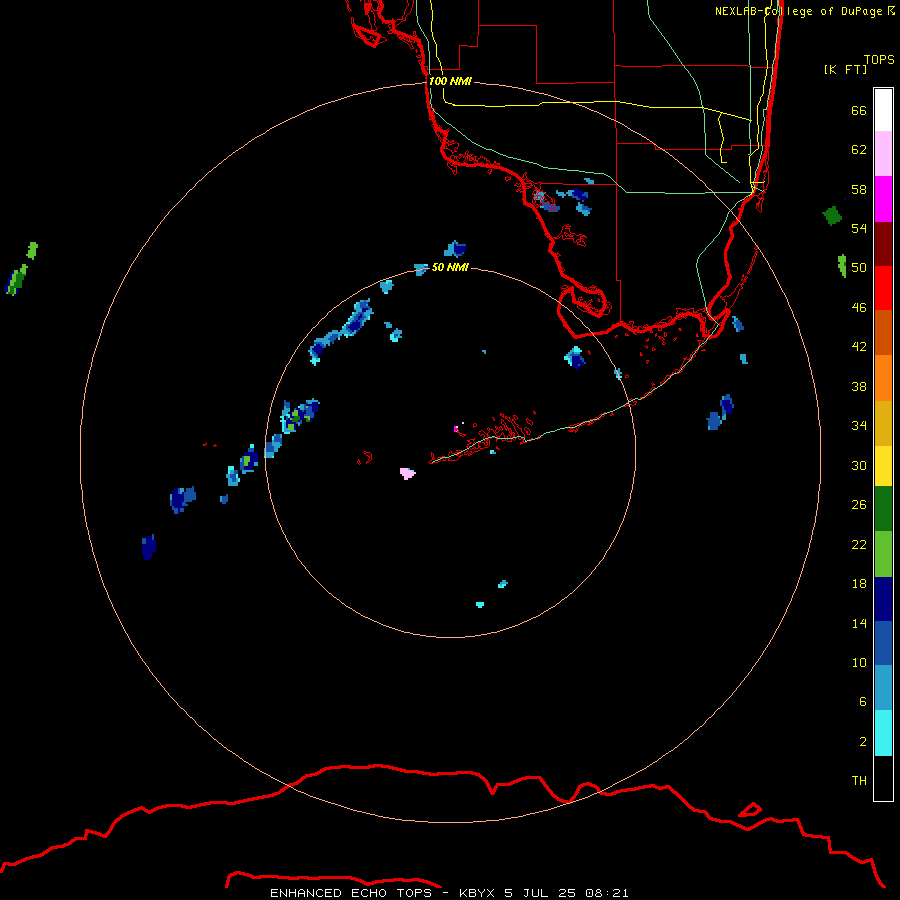Click the NEXLAB-College of DuPage credit text

point(805,11)
